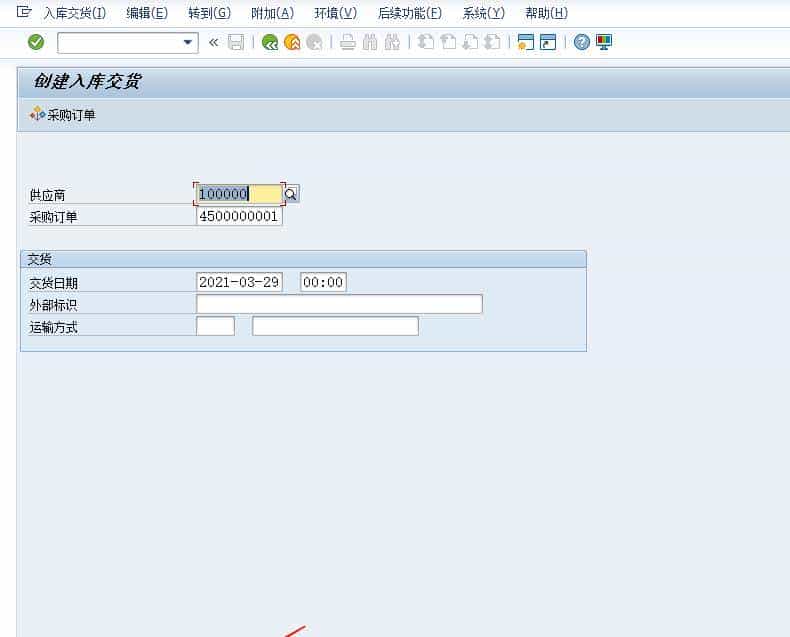Click the green Enter checkmark icon
The width and height of the screenshot is (790, 637).
point(36,42)
